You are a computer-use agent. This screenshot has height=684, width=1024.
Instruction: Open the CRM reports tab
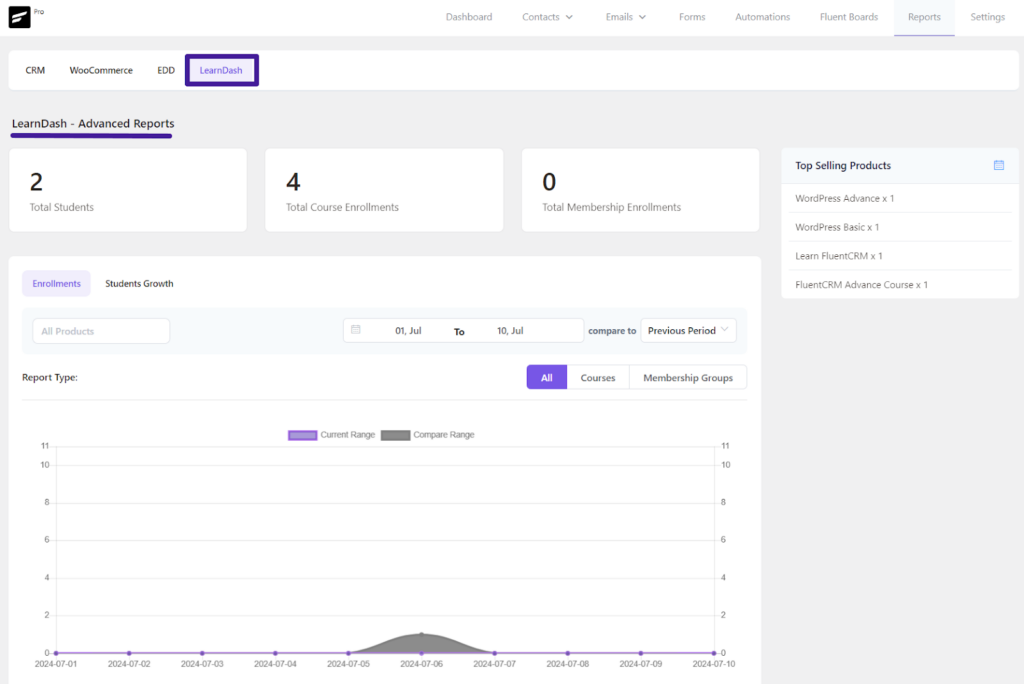35,70
